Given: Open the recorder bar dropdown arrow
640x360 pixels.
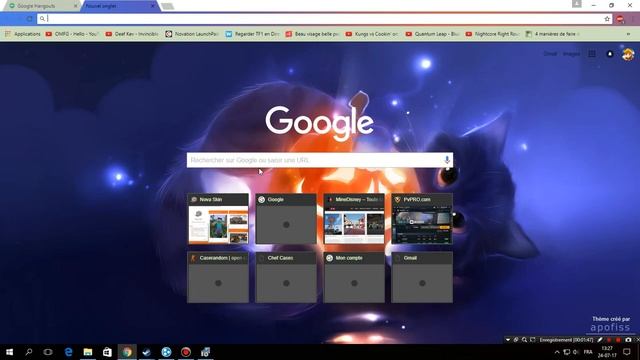Looking at the screenshot, I should coord(508,340).
